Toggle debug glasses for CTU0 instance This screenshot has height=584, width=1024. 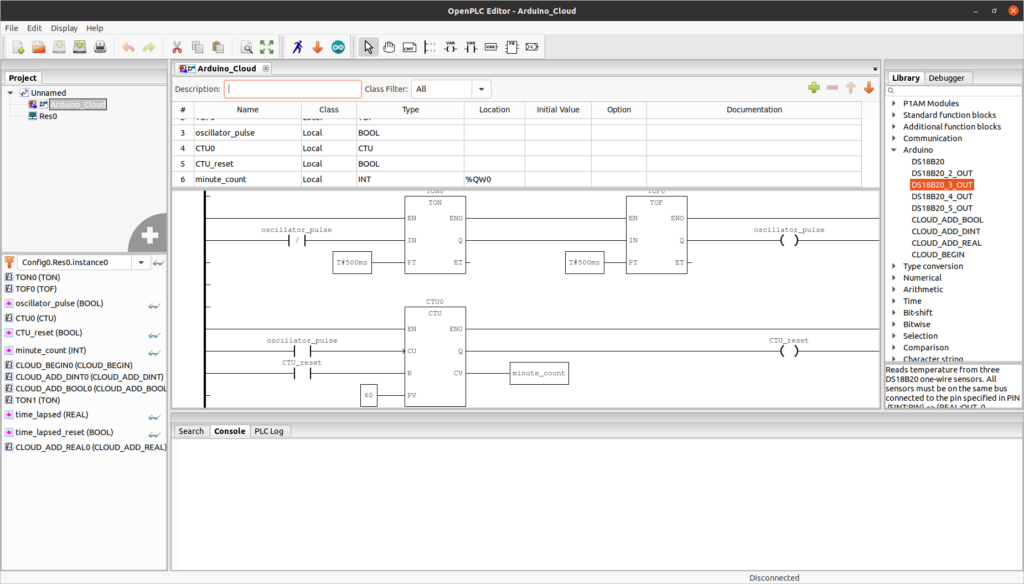(154, 318)
